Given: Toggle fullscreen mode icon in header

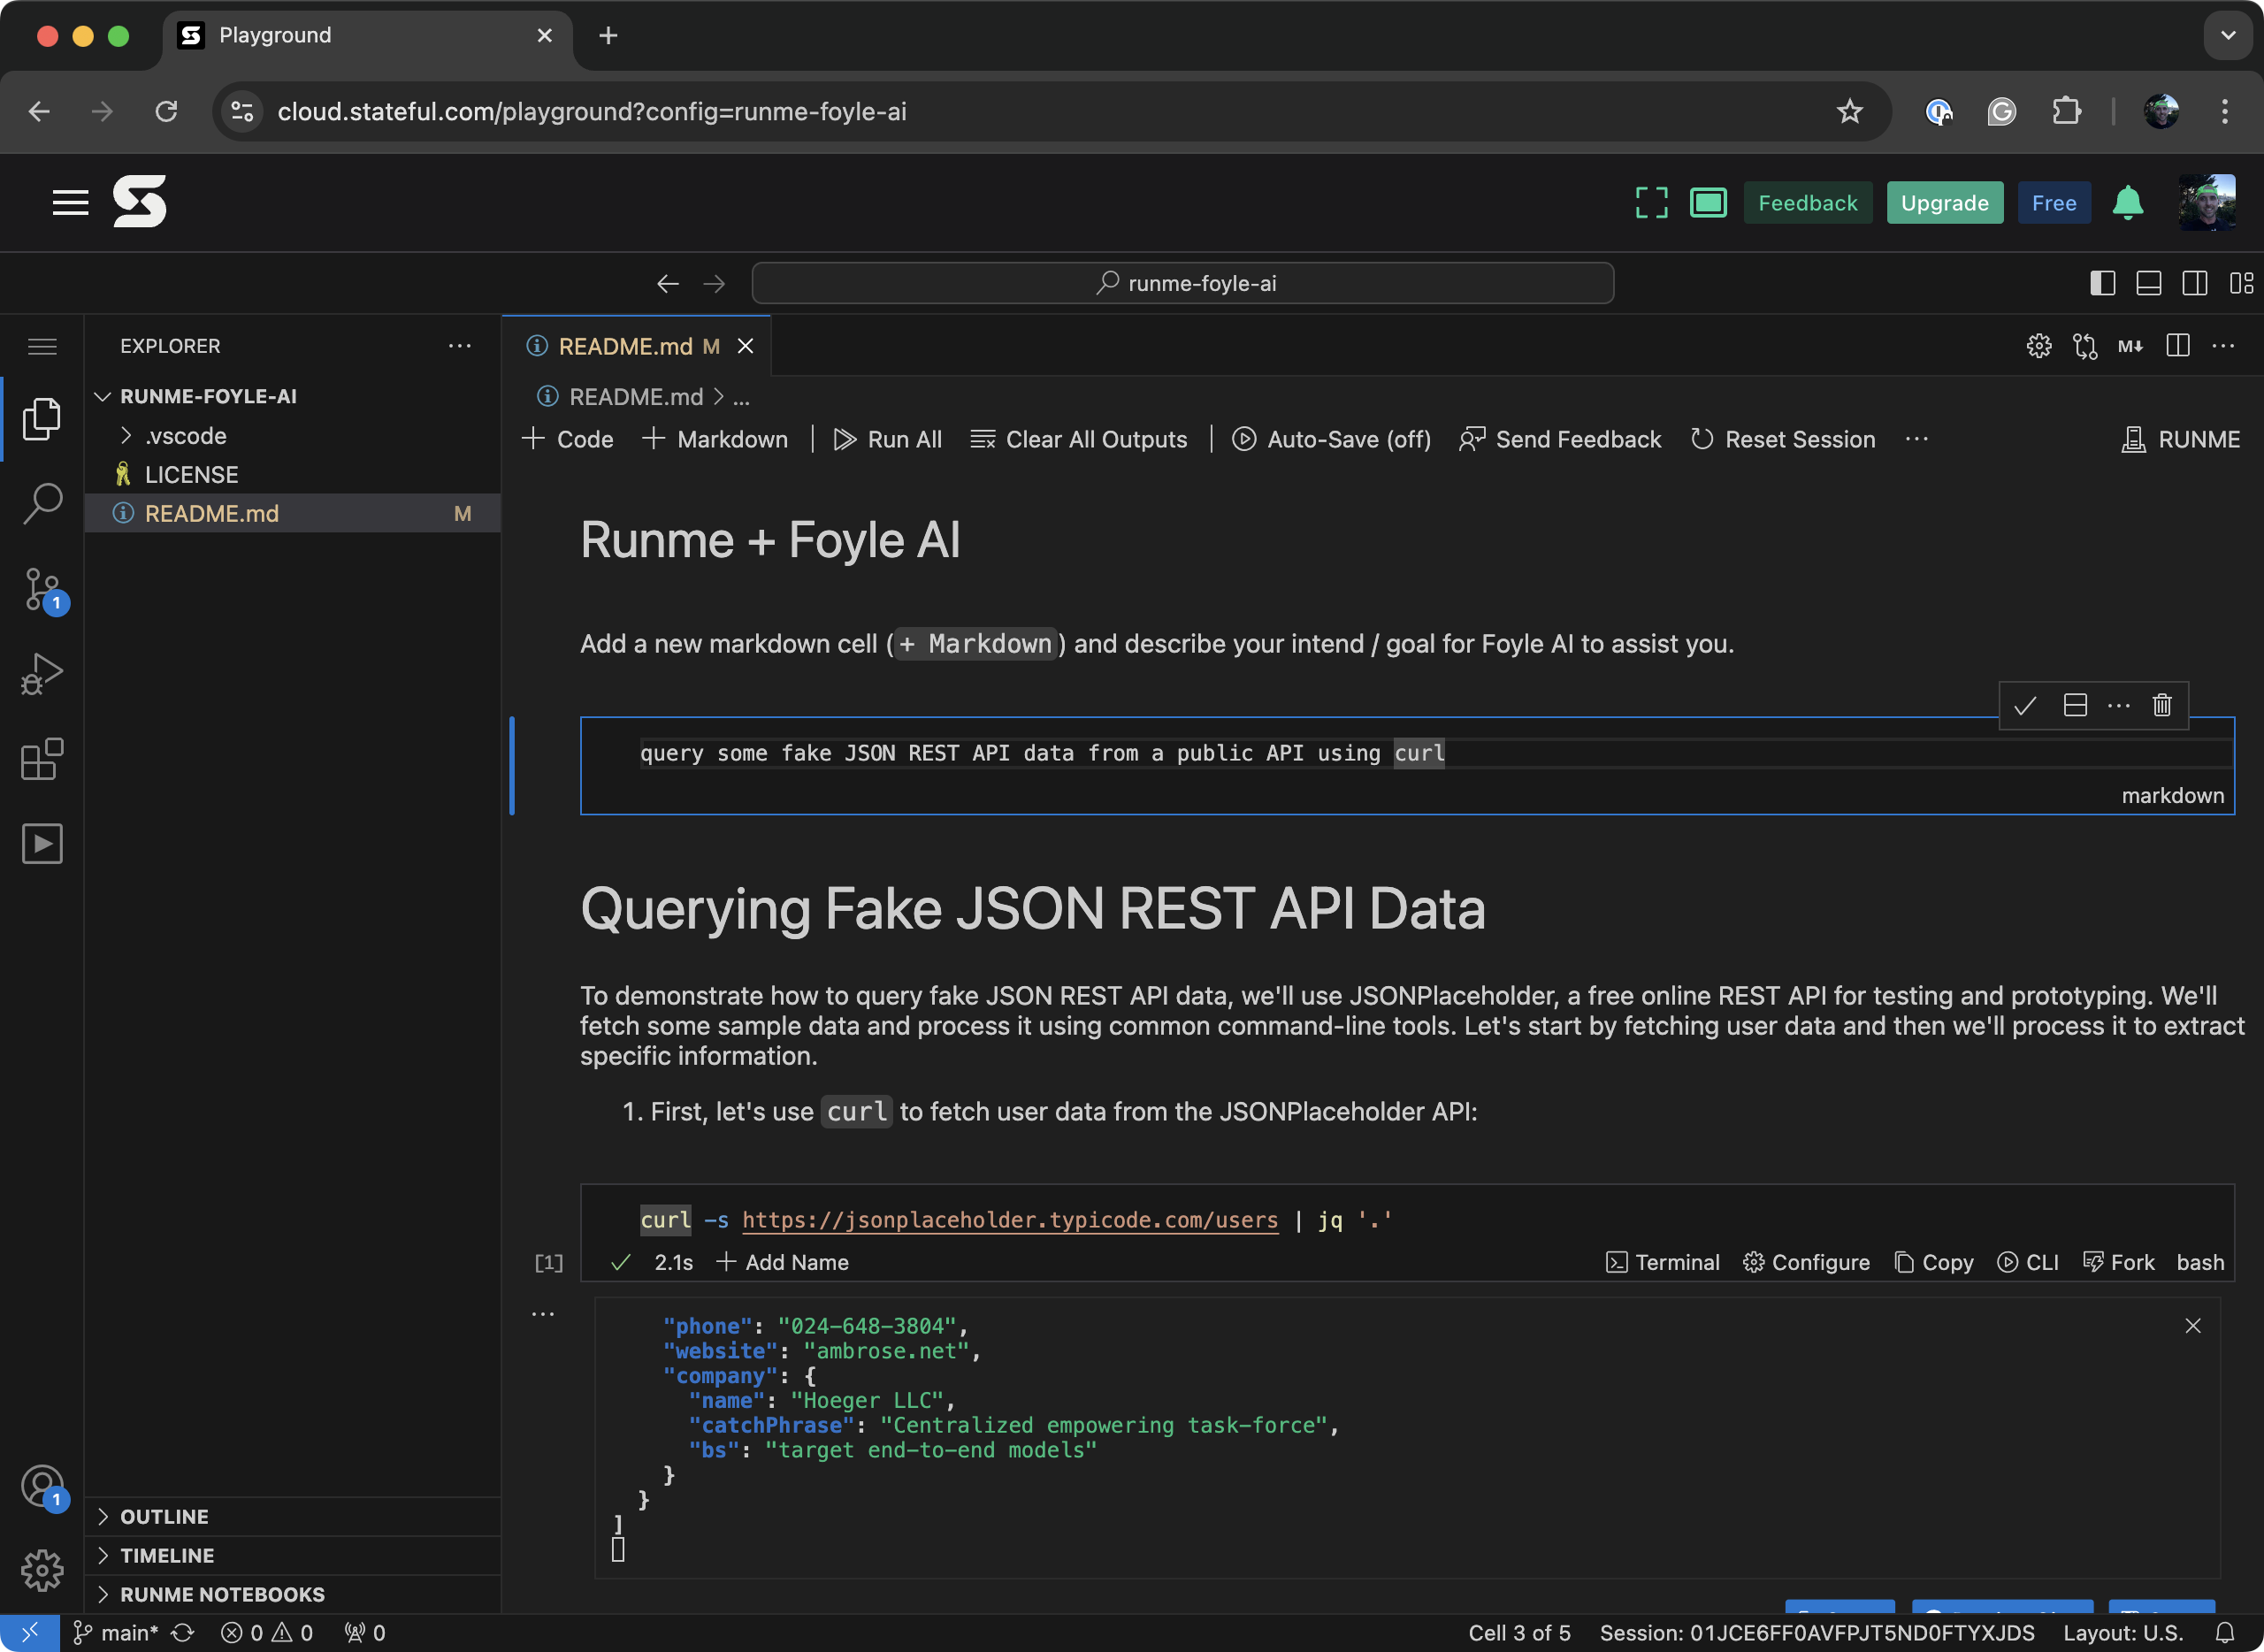Looking at the screenshot, I should [x=1651, y=203].
